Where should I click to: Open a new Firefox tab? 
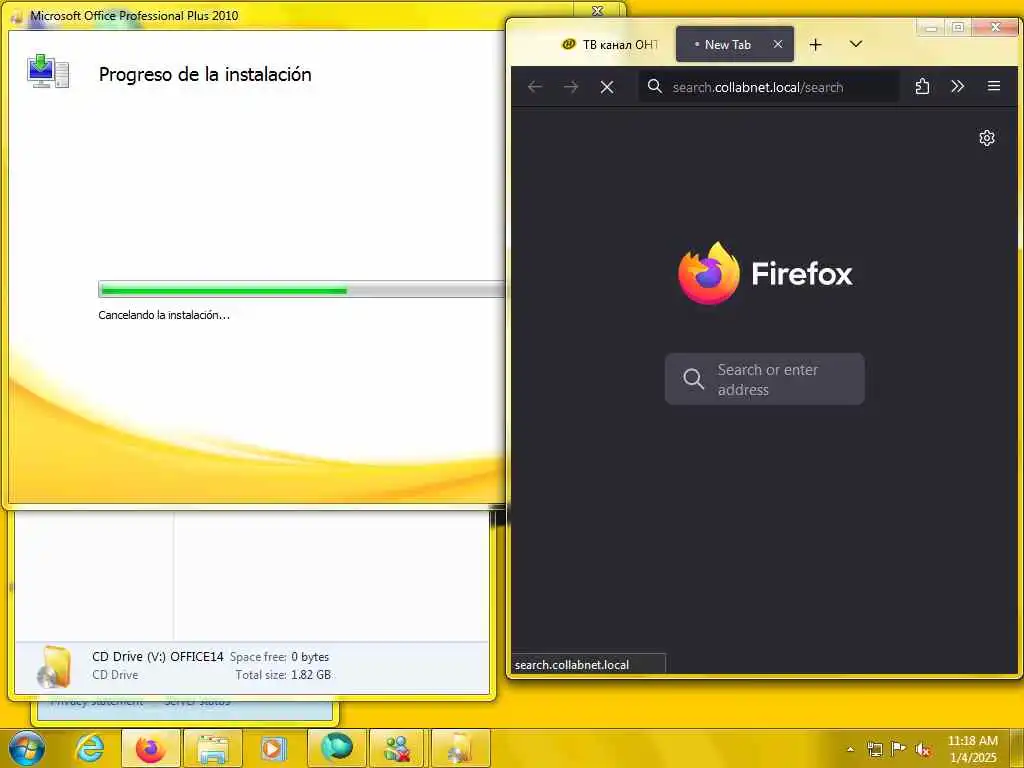pos(815,44)
